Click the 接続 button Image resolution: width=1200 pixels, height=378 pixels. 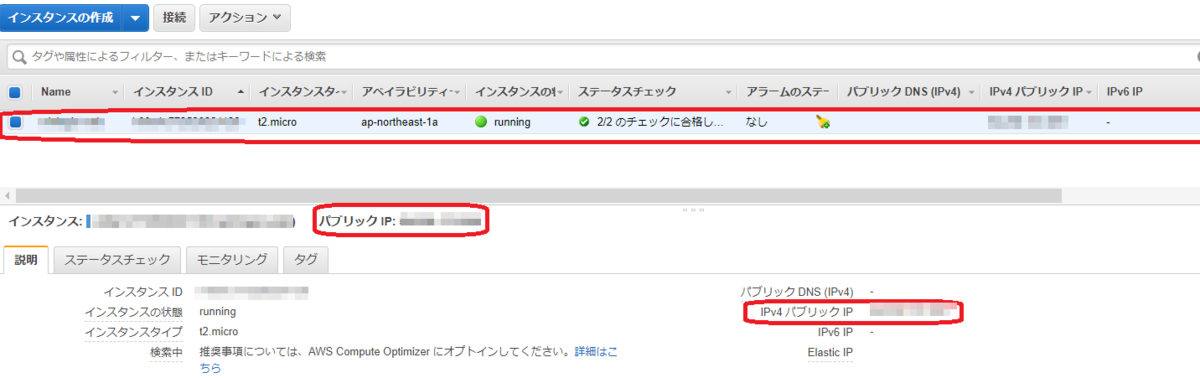pyautogui.click(x=174, y=17)
